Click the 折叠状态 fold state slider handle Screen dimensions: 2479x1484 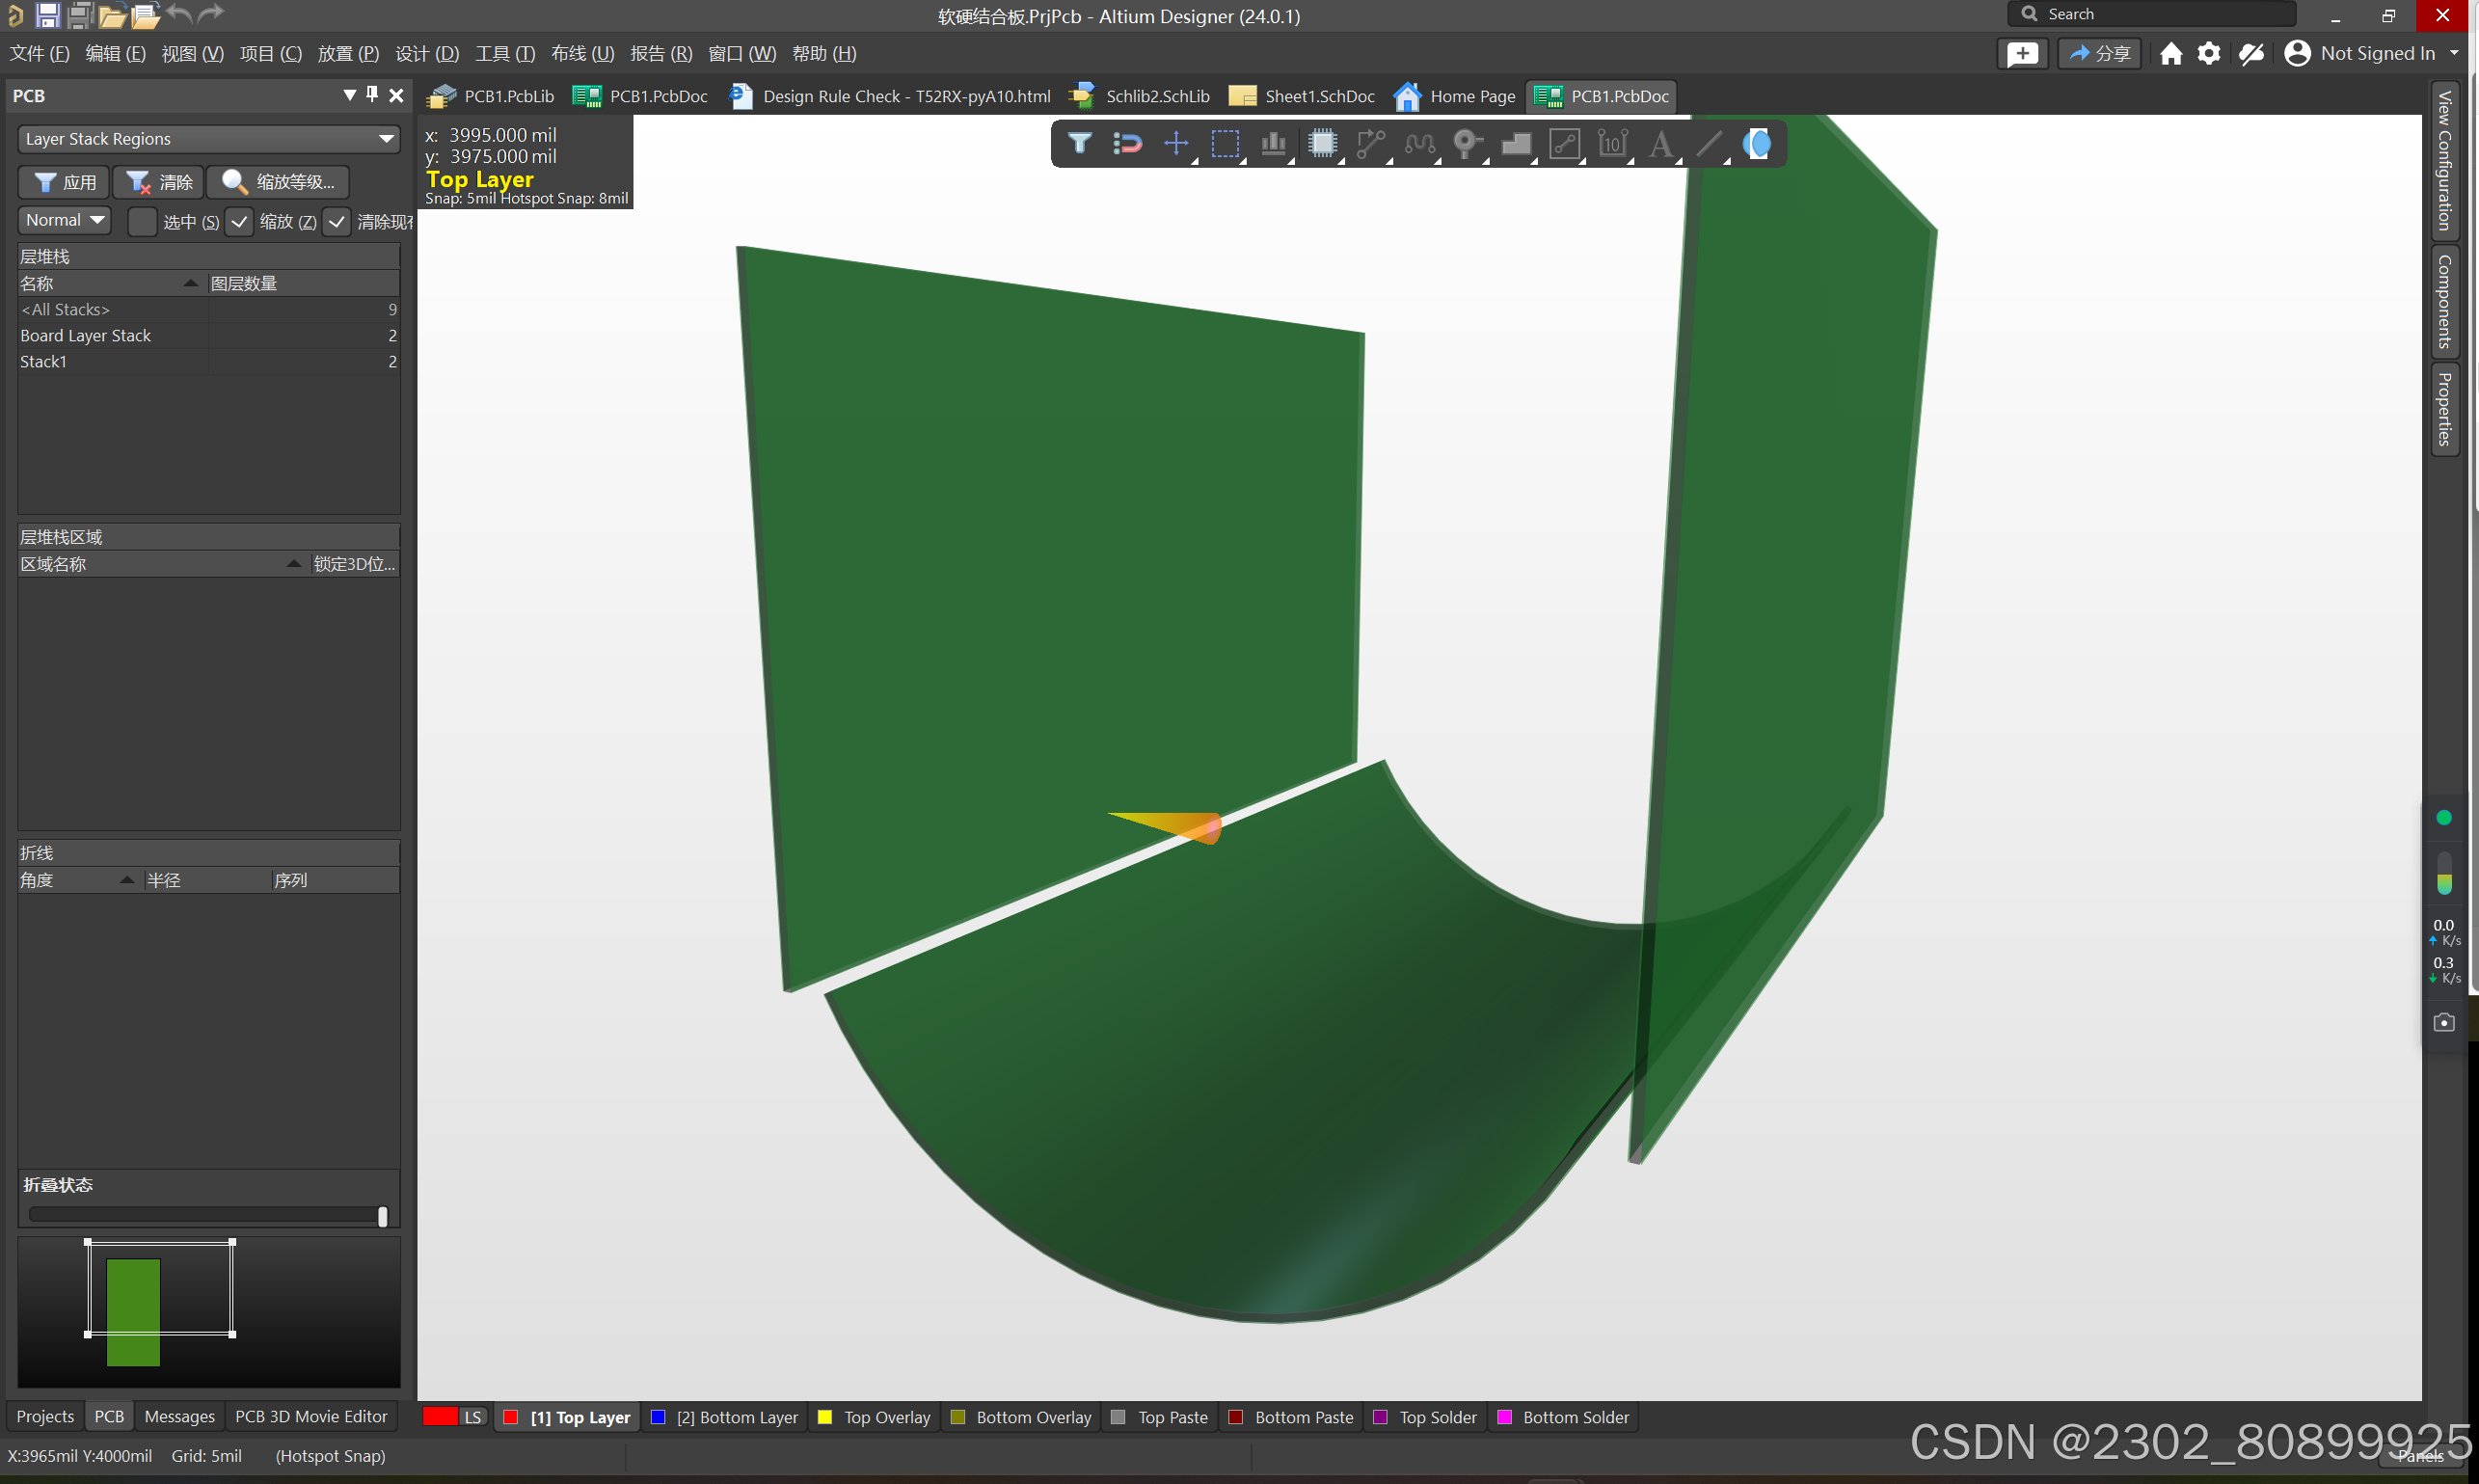point(382,1216)
